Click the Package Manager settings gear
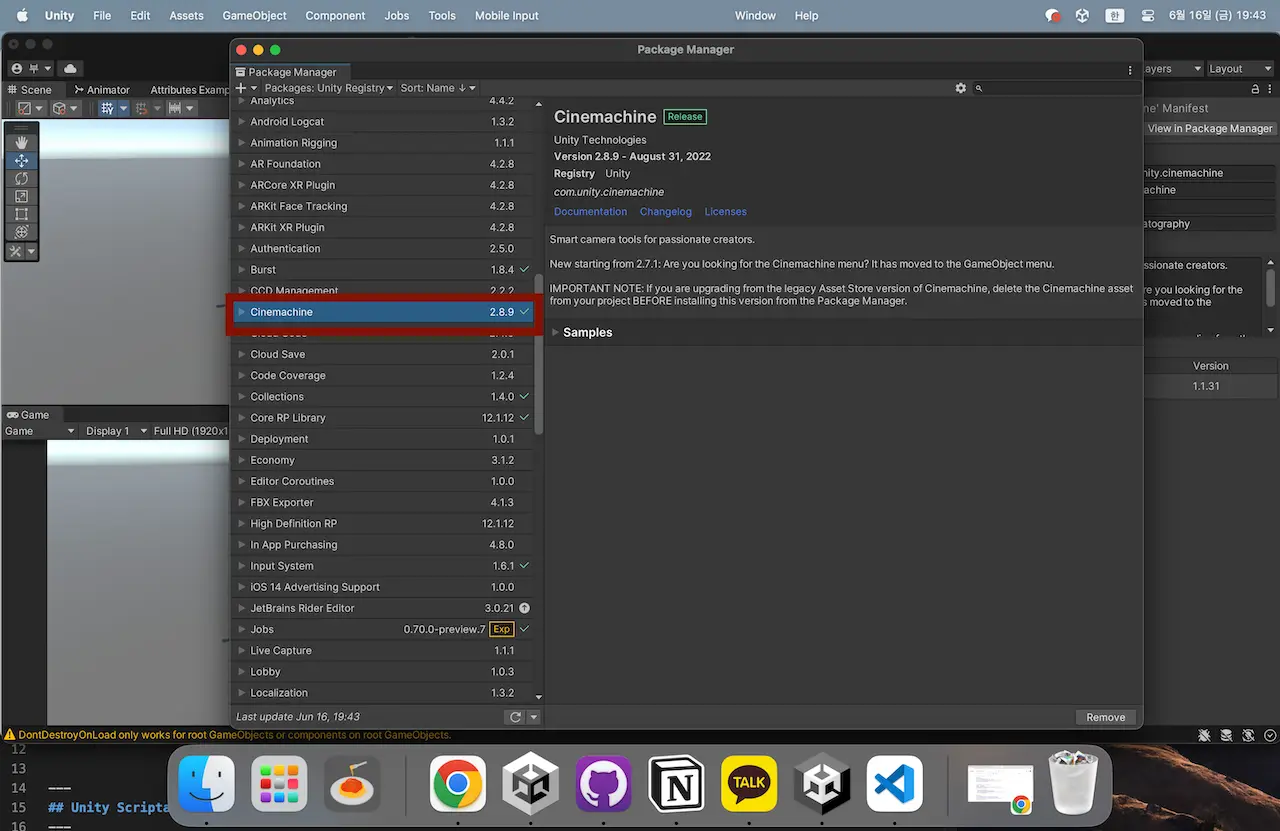1280x831 pixels. [x=961, y=88]
